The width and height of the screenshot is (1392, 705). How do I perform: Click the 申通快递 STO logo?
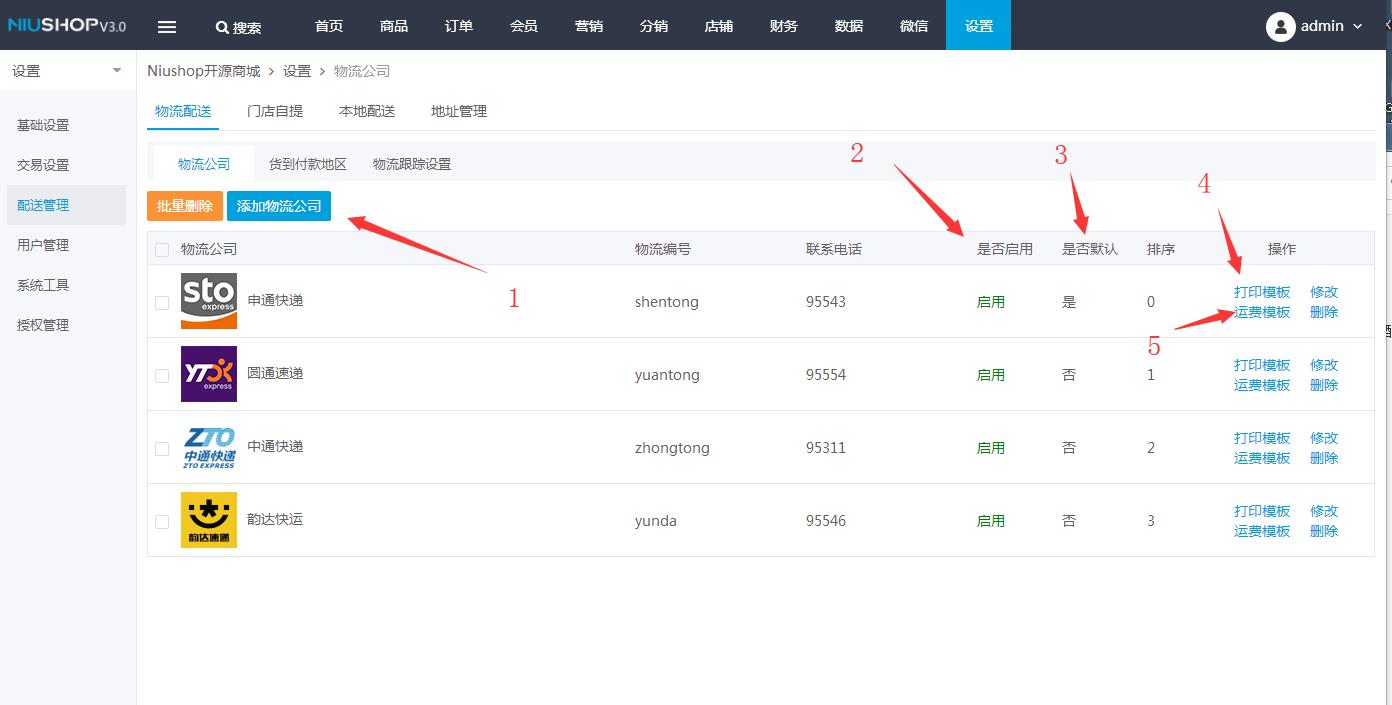208,300
